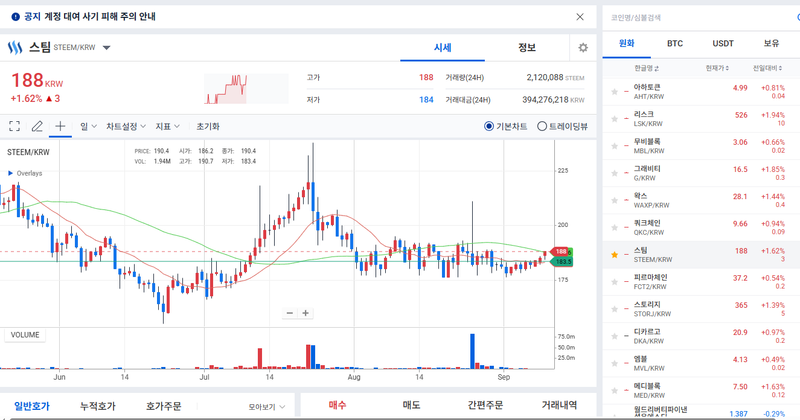Favorite star for 무비블록 MBL/KRW
The height and width of the screenshot is (420, 800).
pos(614,146)
